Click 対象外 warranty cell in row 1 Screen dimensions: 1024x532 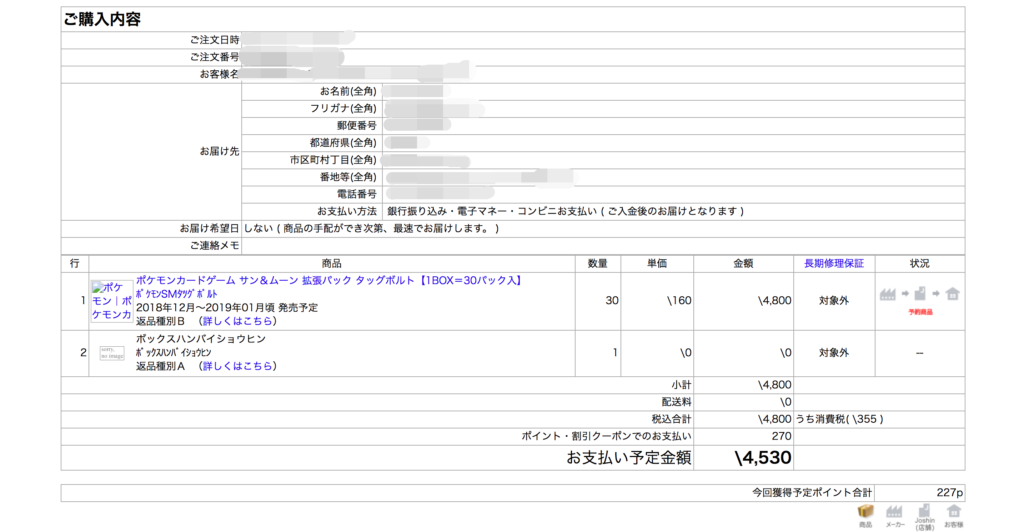point(834,301)
